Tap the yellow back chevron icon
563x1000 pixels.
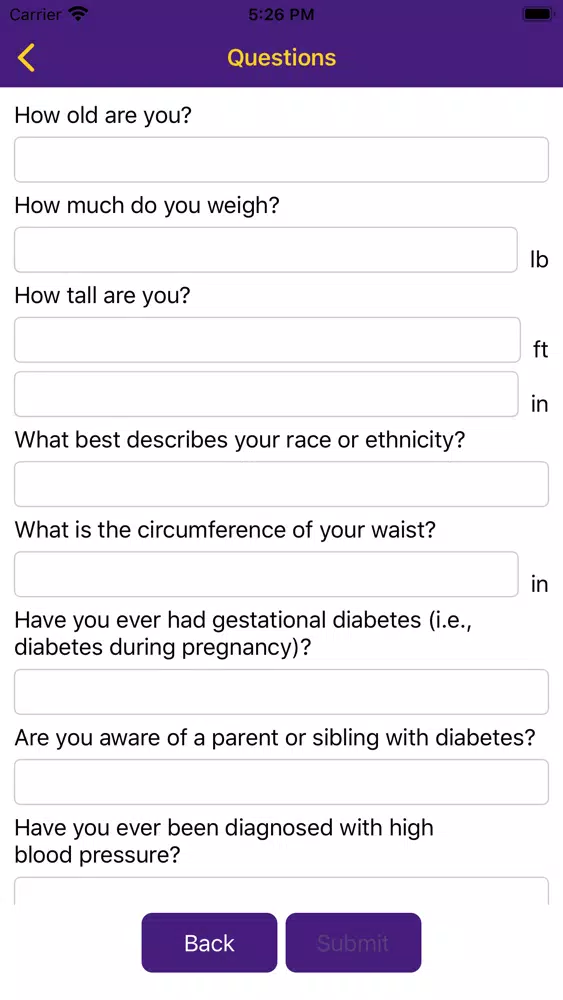(x=26, y=57)
